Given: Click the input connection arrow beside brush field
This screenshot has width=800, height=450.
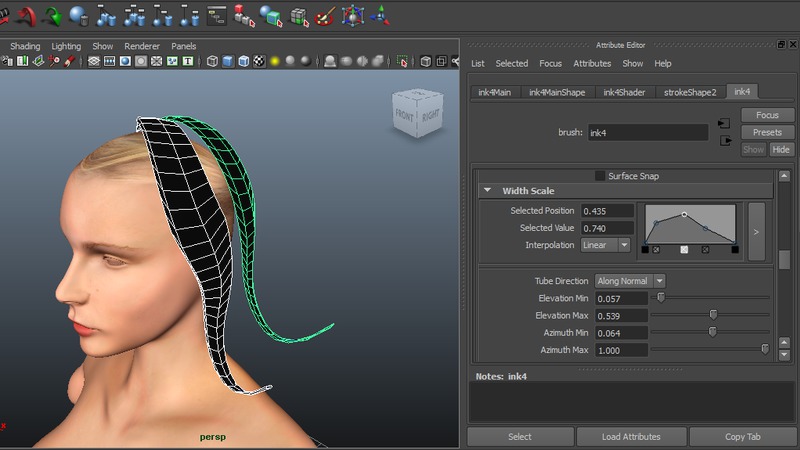Looking at the screenshot, I should pyautogui.click(x=724, y=124).
